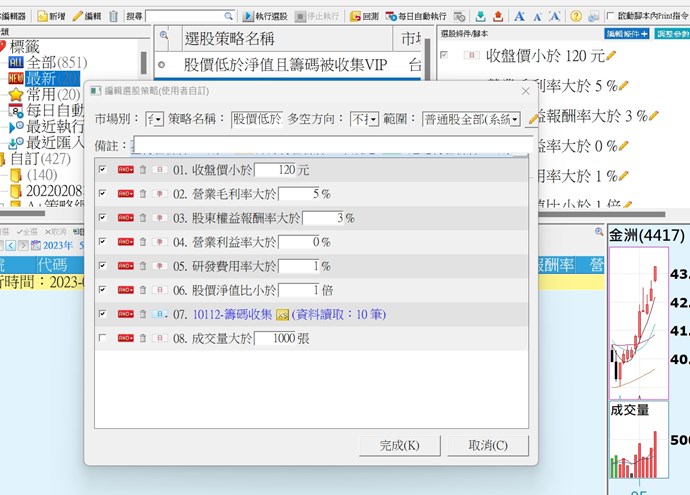Uncheck the 01 收盤價小於 condition checkbox
This screenshot has height=495, width=690.
click(104, 169)
